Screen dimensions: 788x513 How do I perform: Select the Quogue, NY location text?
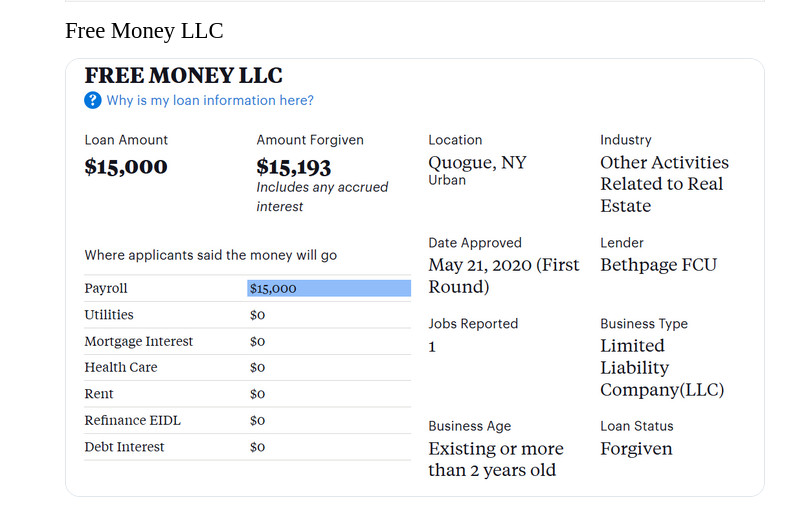click(477, 162)
